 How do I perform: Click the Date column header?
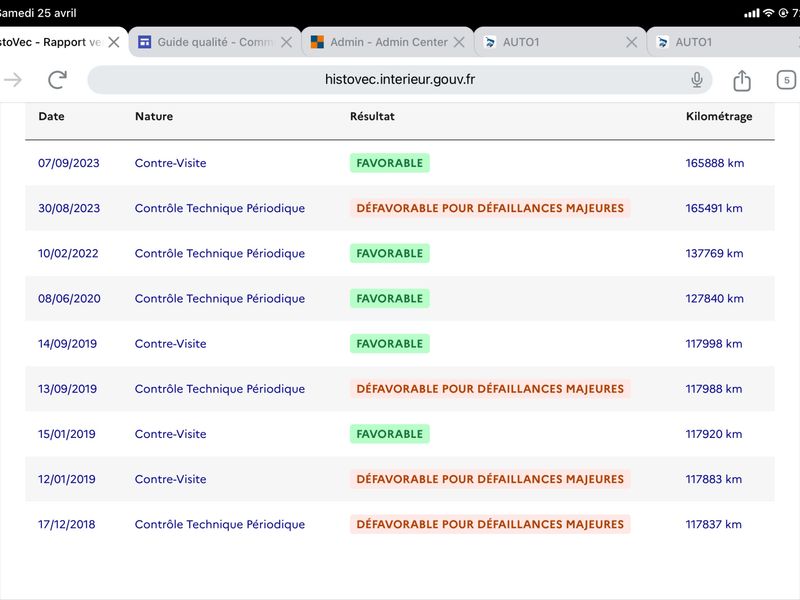[x=52, y=116]
